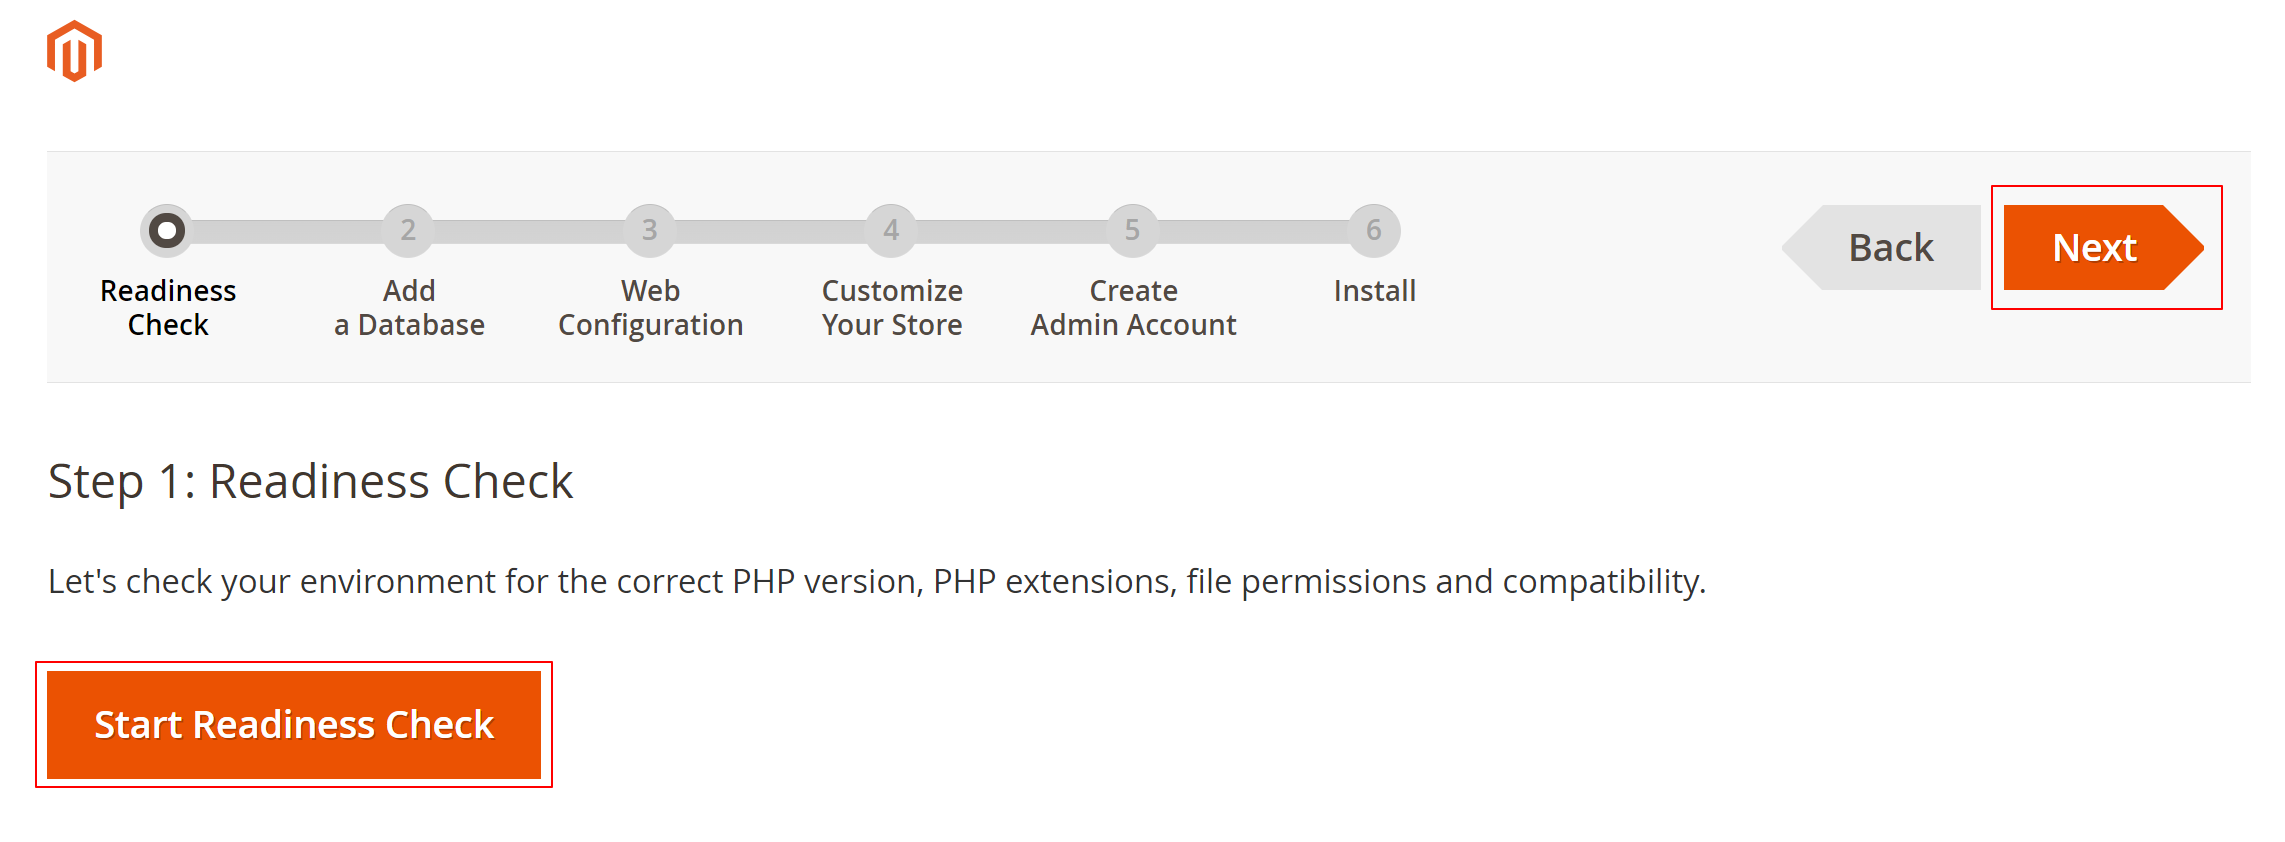Open the Create Admin Account step label

1133,308
